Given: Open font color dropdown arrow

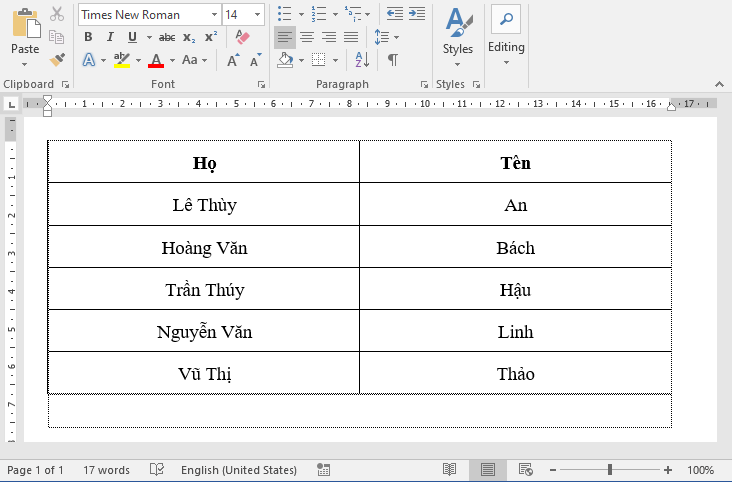Looking at the screenshot, I should (172, 60).
